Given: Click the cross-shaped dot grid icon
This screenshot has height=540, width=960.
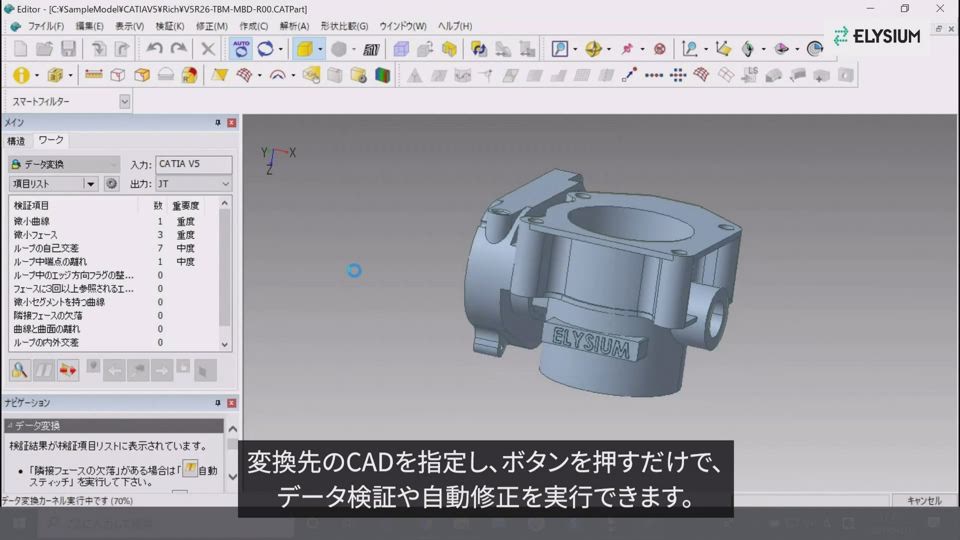Looking at the screenshot, I should coord(678,75).
